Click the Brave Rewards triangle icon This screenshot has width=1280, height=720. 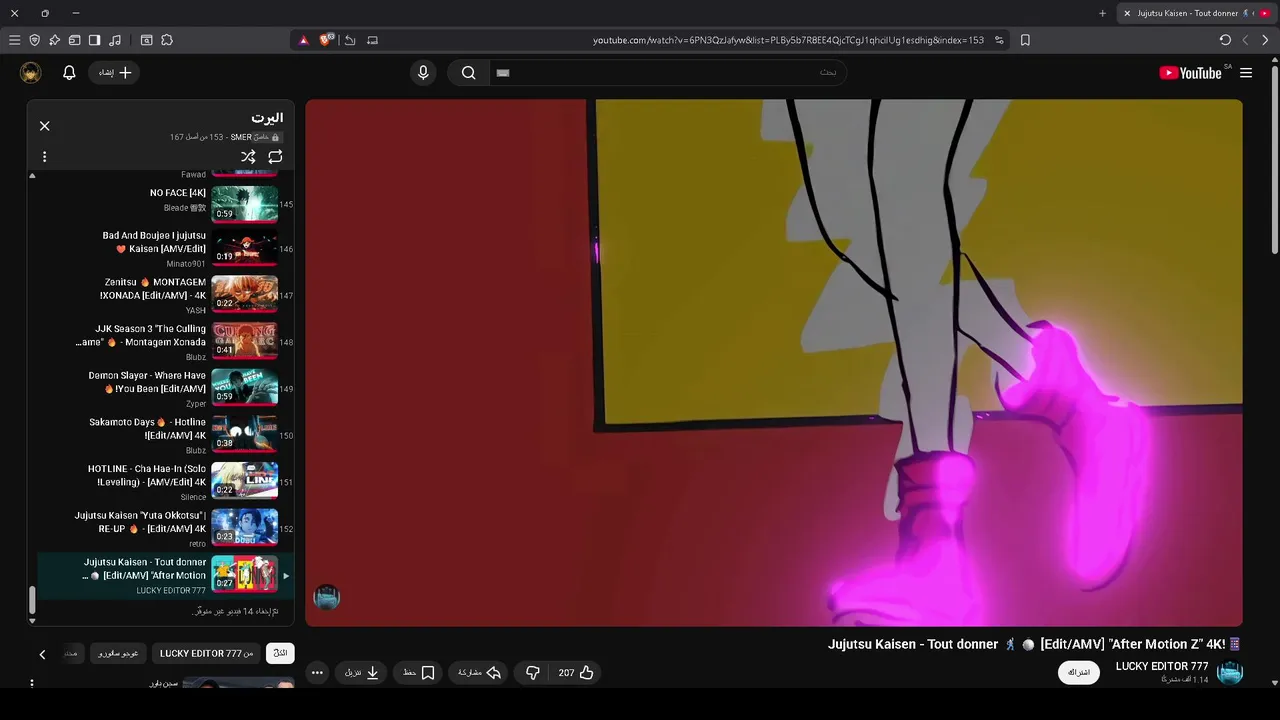coord(304,40)
